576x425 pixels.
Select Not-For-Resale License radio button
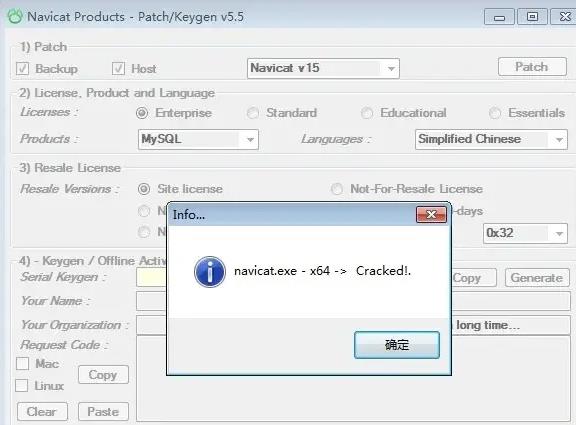tap(336, 189)
